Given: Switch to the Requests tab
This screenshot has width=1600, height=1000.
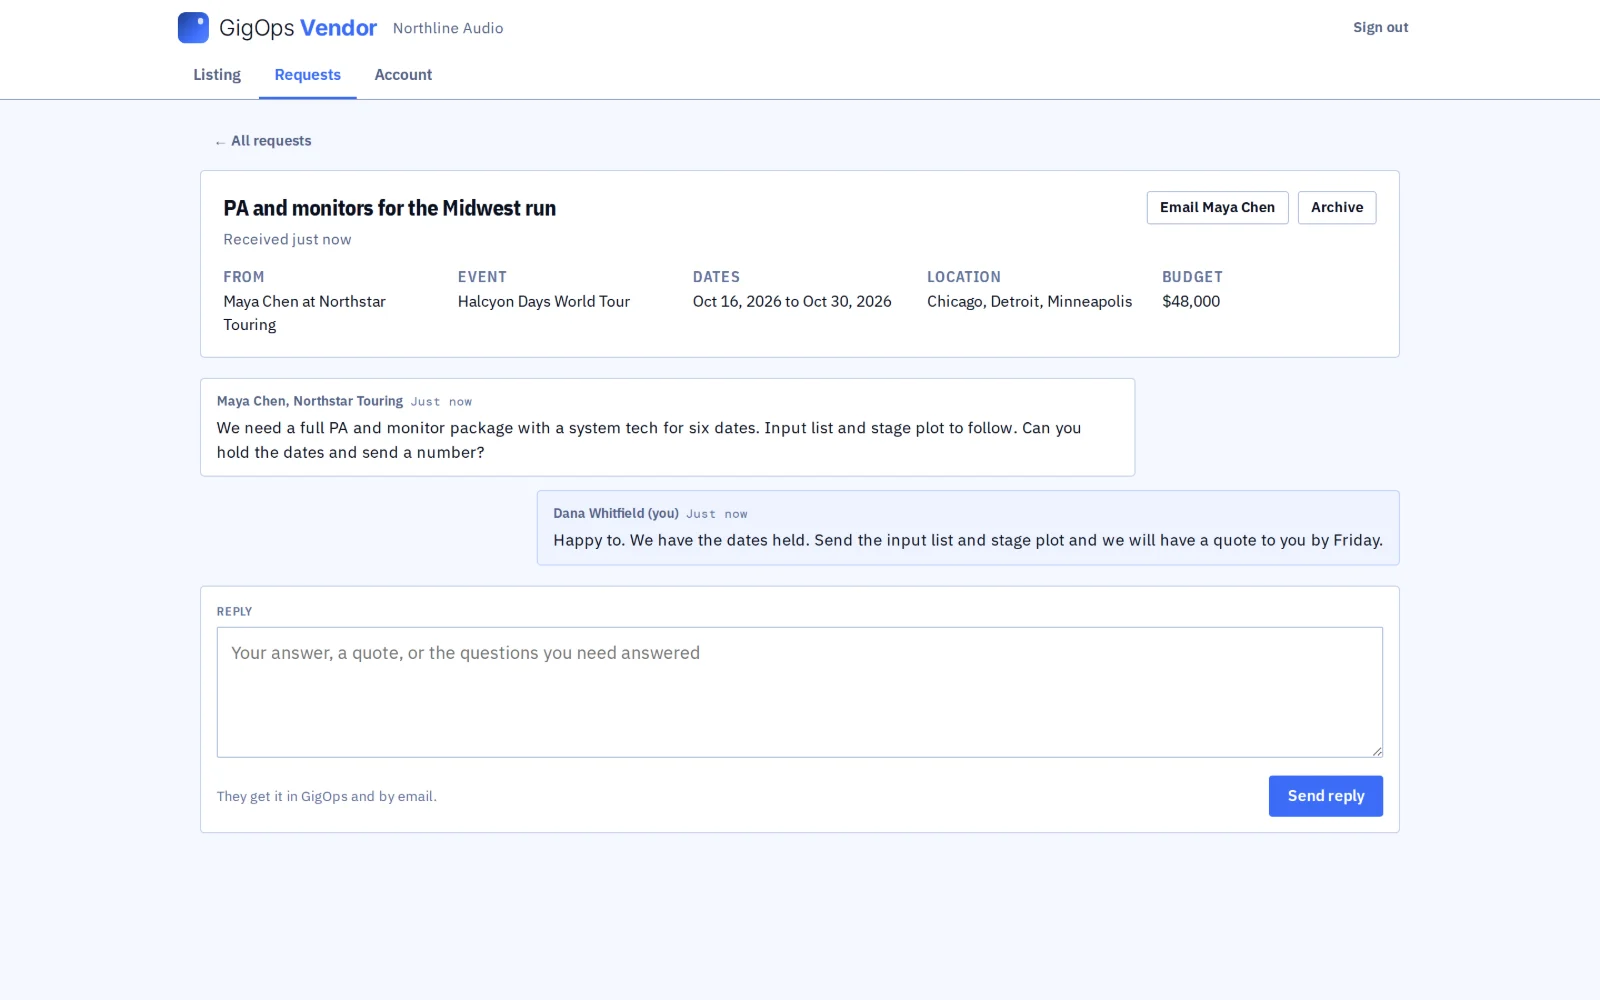Looking at the screenshot, I should coord(307,75).
